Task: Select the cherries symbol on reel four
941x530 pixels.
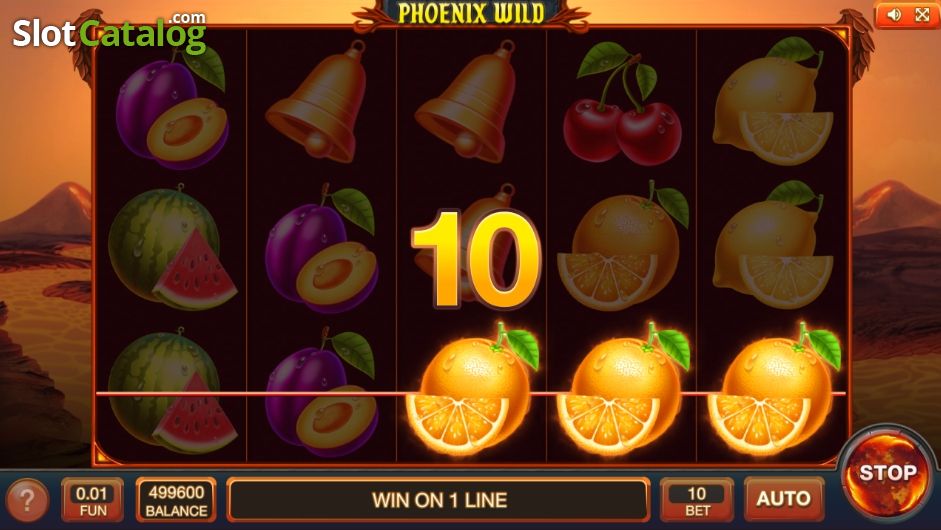Action: coord(622,103)
